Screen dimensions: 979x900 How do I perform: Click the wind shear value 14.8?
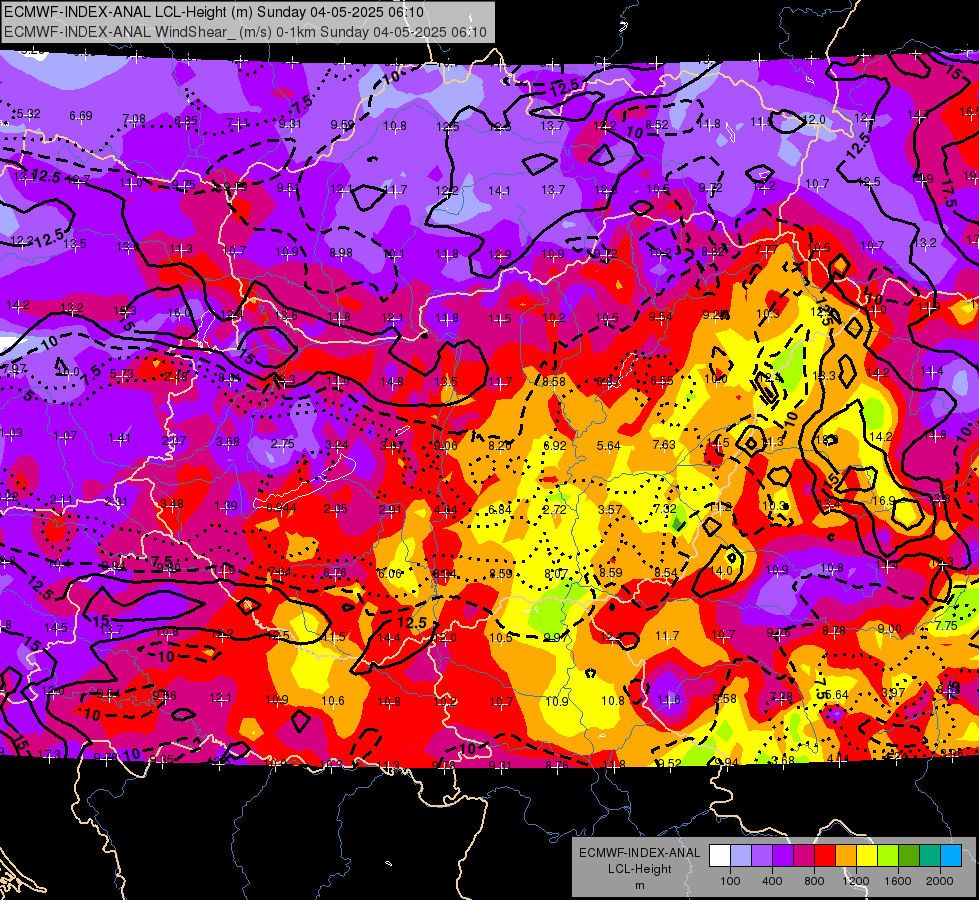(x=391, y=381)
